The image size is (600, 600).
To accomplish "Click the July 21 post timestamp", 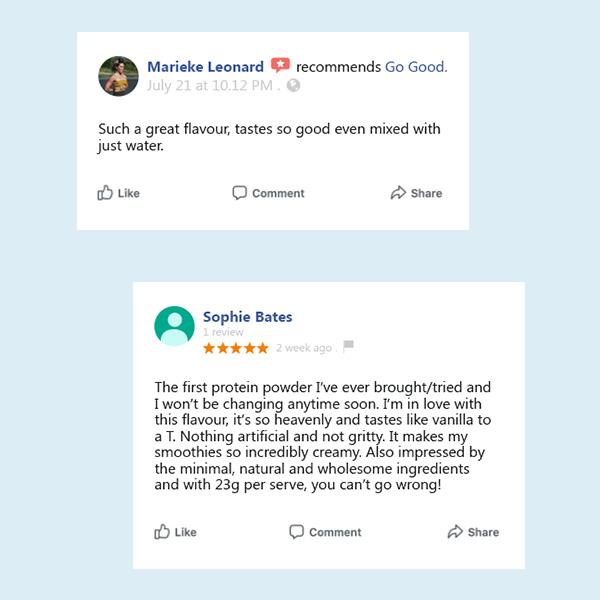I will tap(209, 86).
